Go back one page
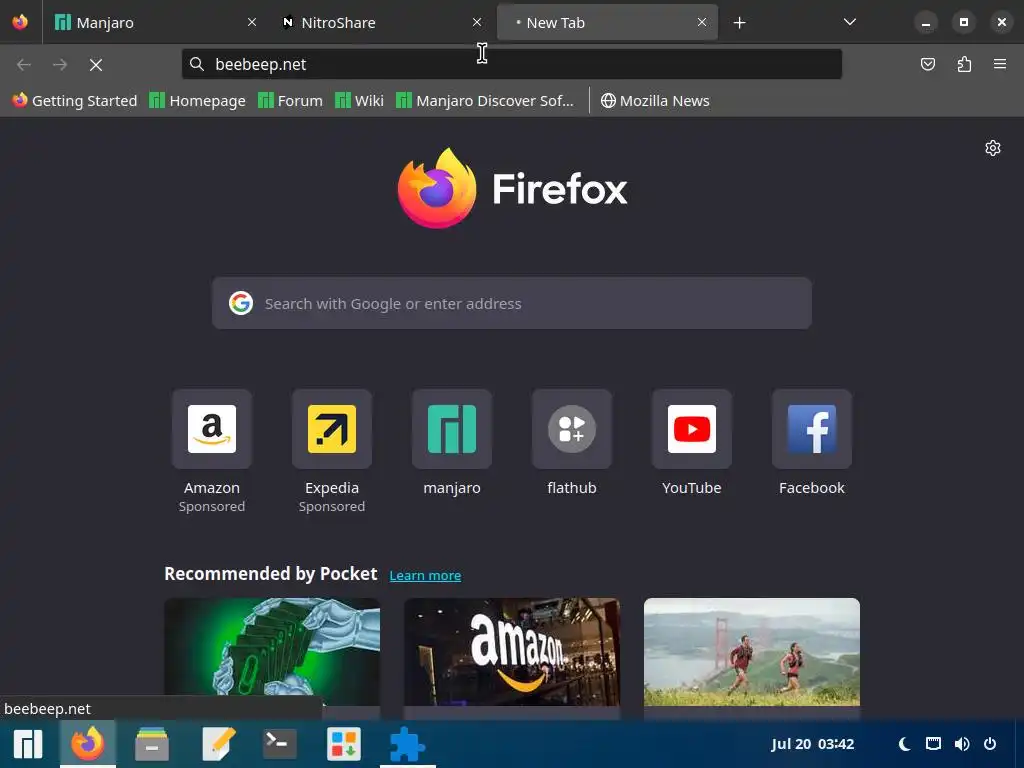Image resolution: width=1024 pixels, height=768 pixels. tap(24, 64)
